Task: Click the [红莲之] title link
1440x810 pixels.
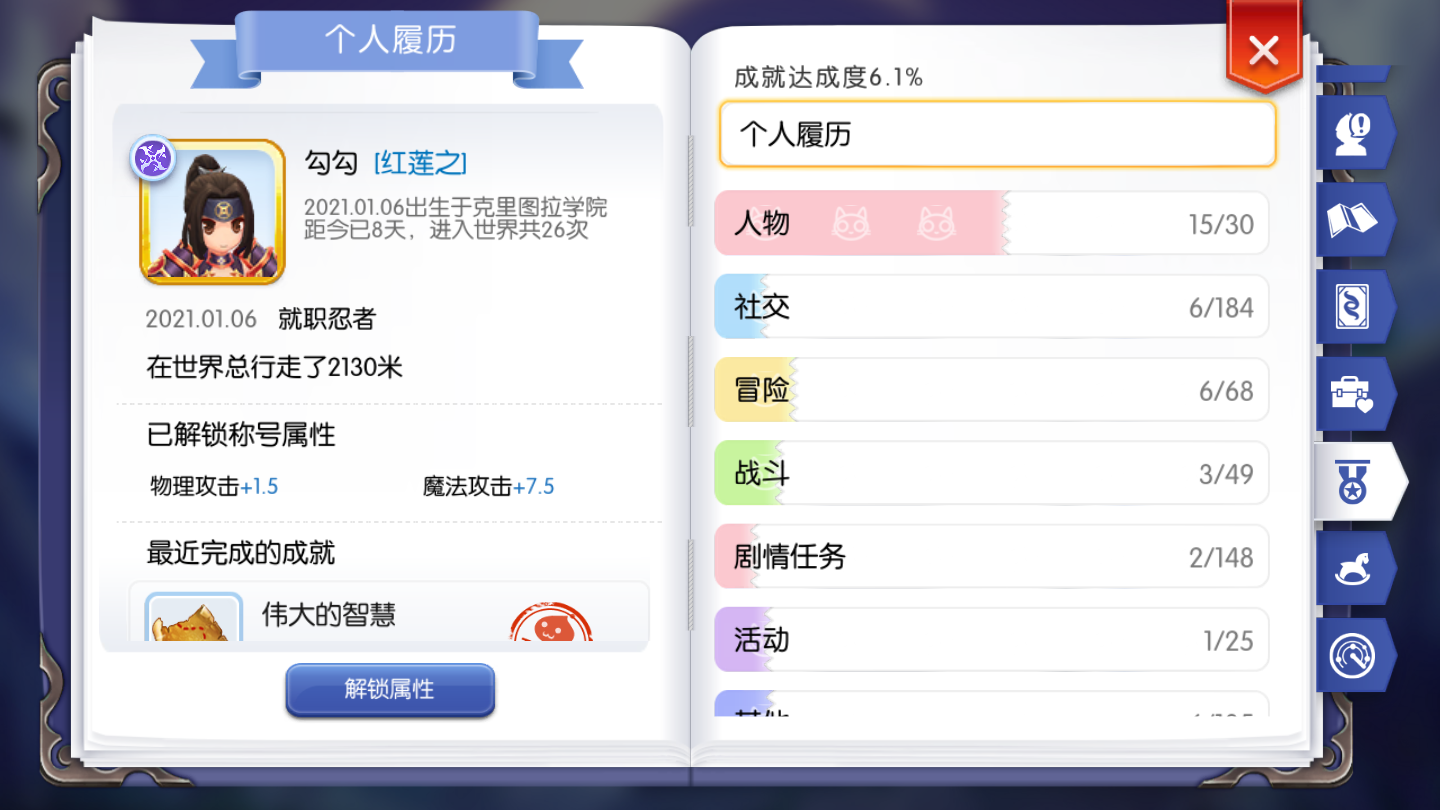Action: point(420,163)
